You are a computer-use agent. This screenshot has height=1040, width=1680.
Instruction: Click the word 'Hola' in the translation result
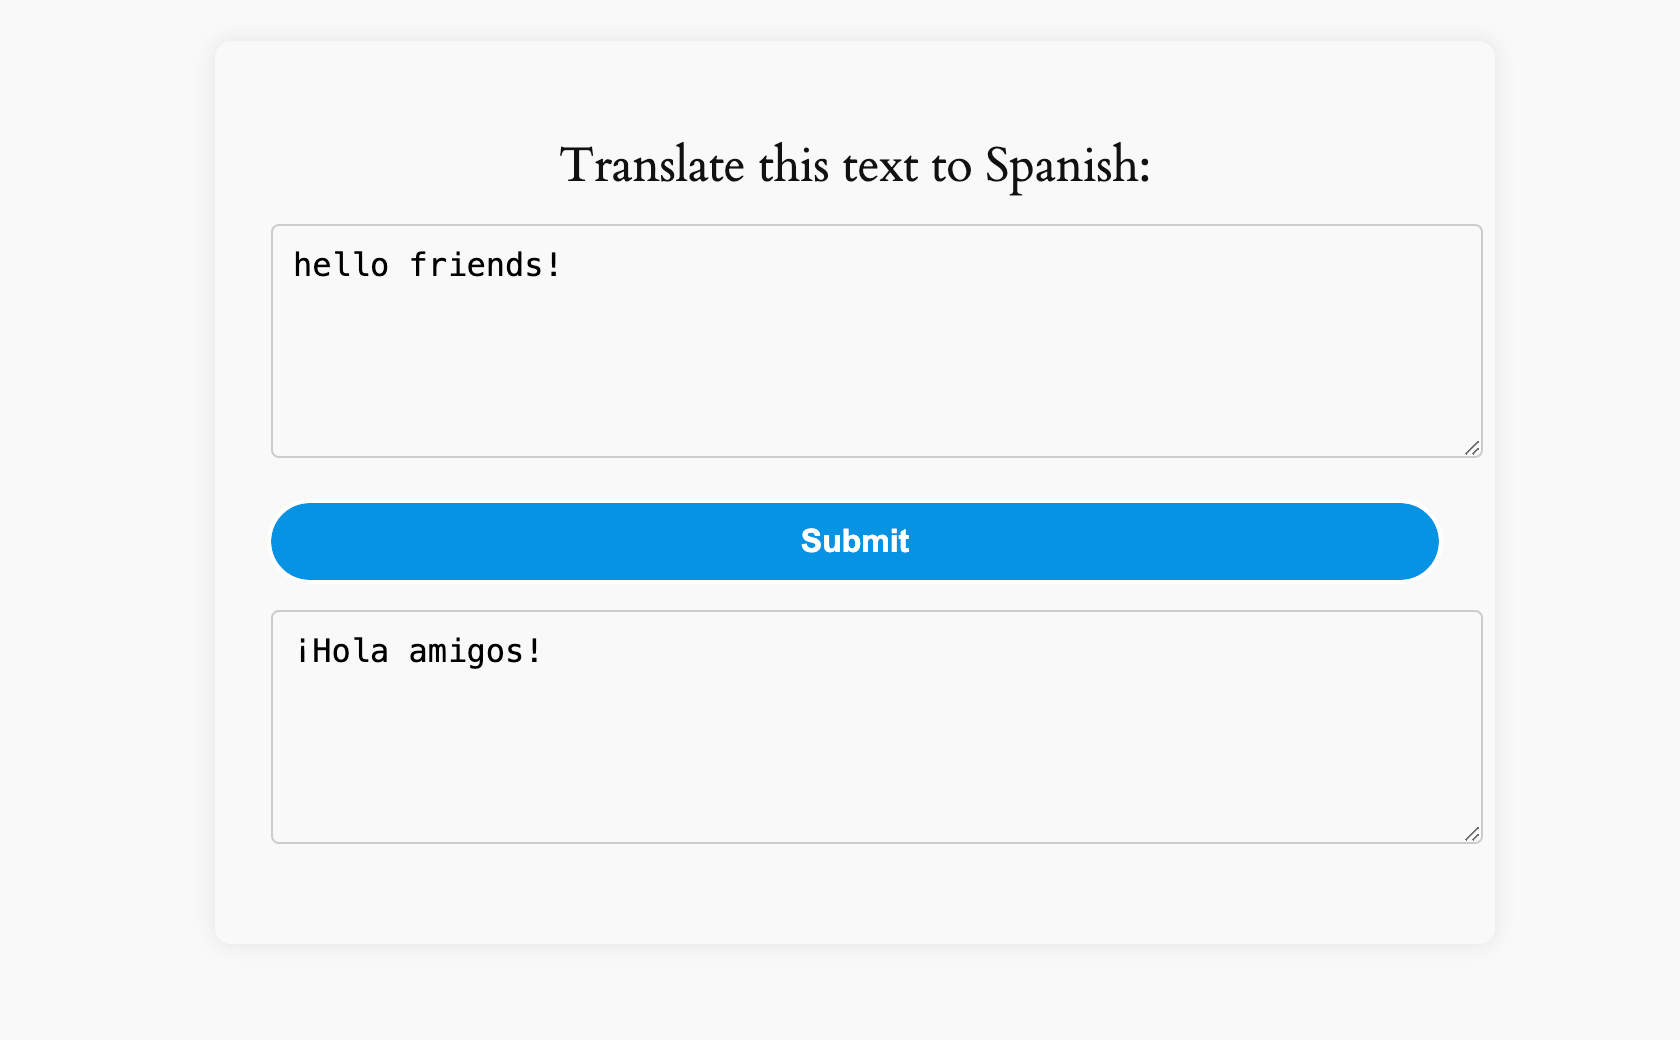point(353,651)
